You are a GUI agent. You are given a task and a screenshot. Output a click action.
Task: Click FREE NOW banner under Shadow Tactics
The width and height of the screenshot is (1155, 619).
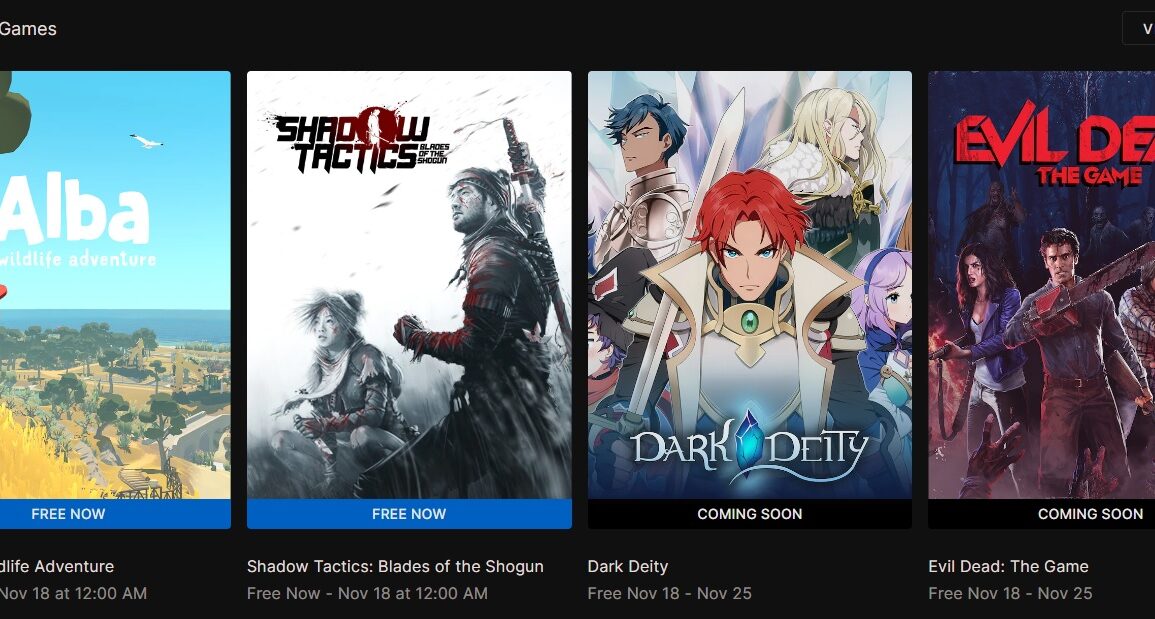409,514
